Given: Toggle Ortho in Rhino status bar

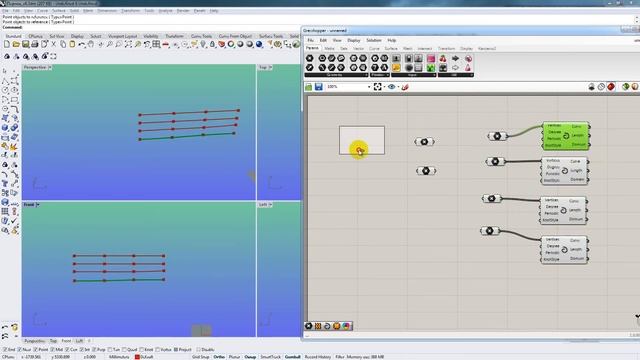Looking at the screenshot, I should tap(219, 357).
